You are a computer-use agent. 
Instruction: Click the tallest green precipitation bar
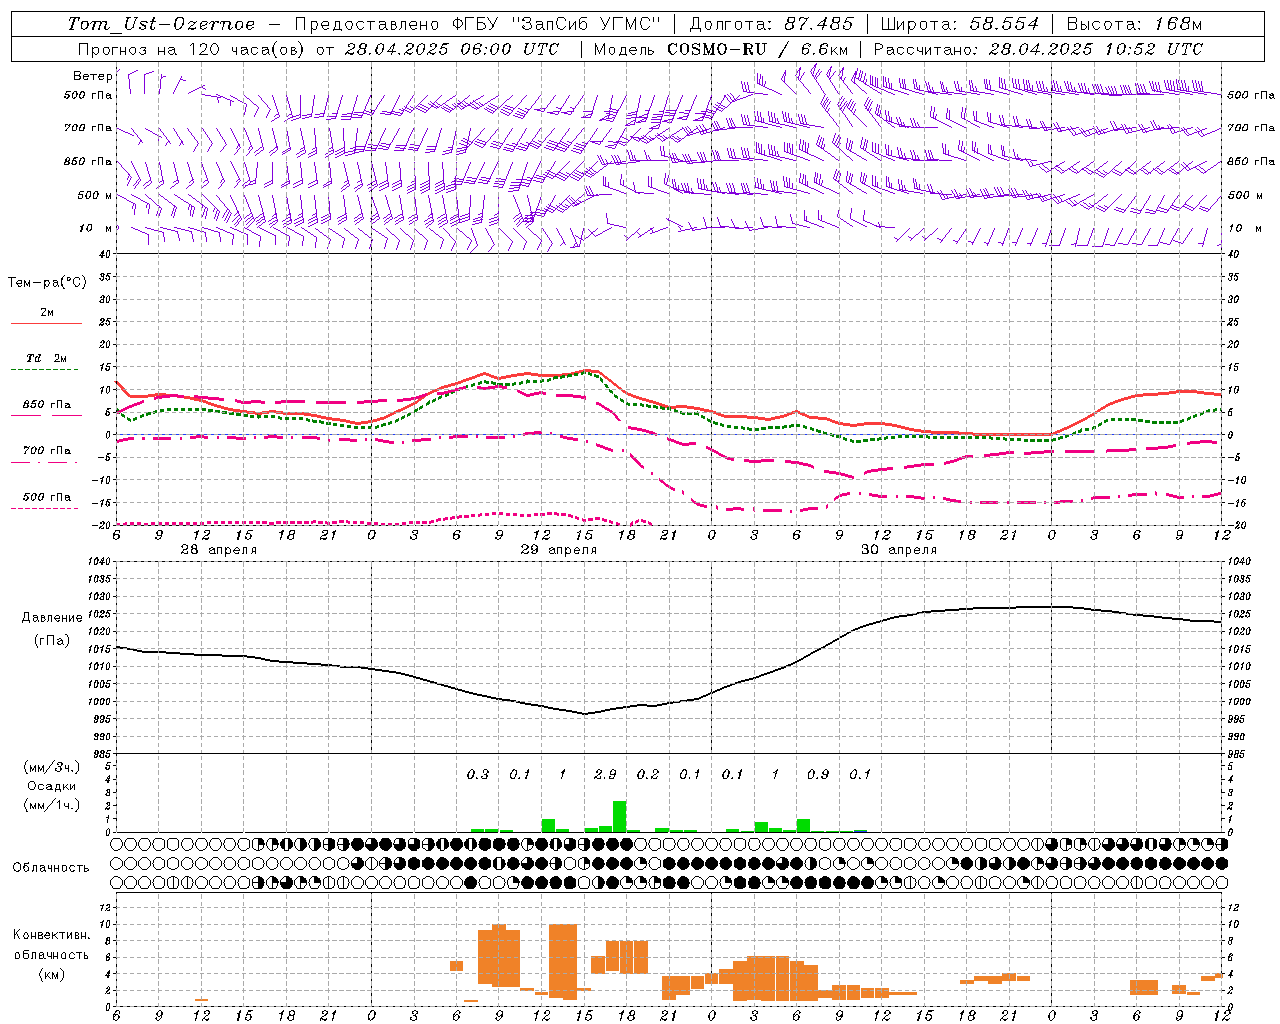pos(619,817)
